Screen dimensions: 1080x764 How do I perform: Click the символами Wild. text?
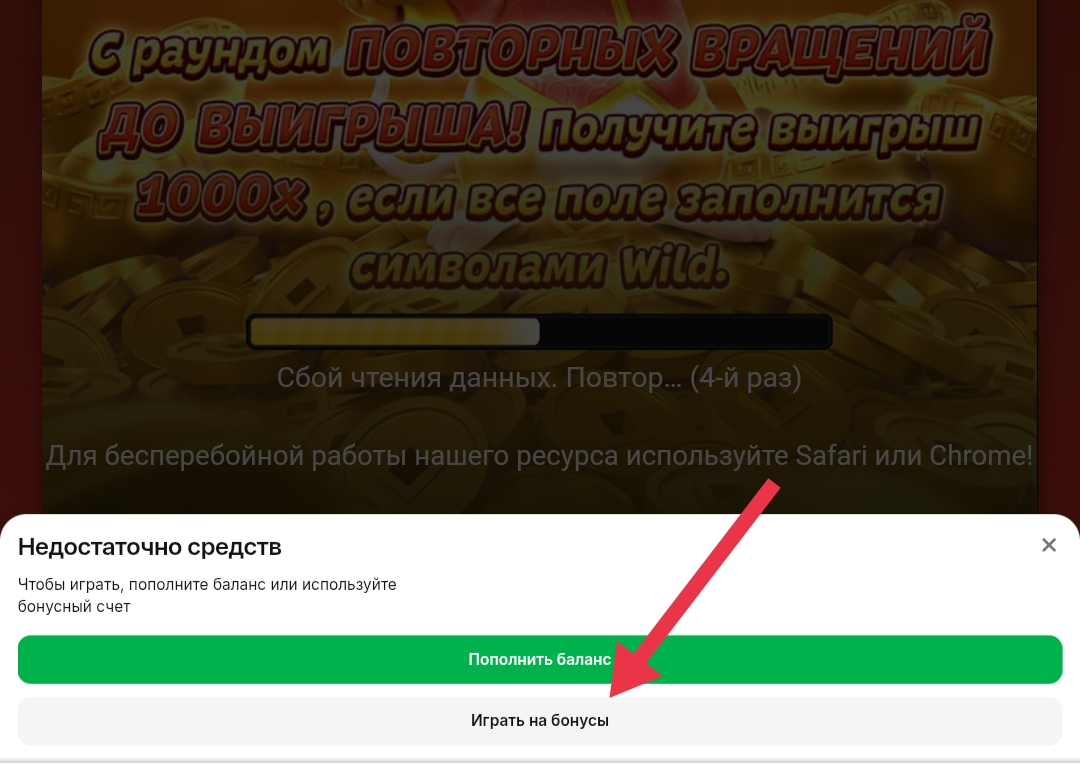tap(539, 267)
